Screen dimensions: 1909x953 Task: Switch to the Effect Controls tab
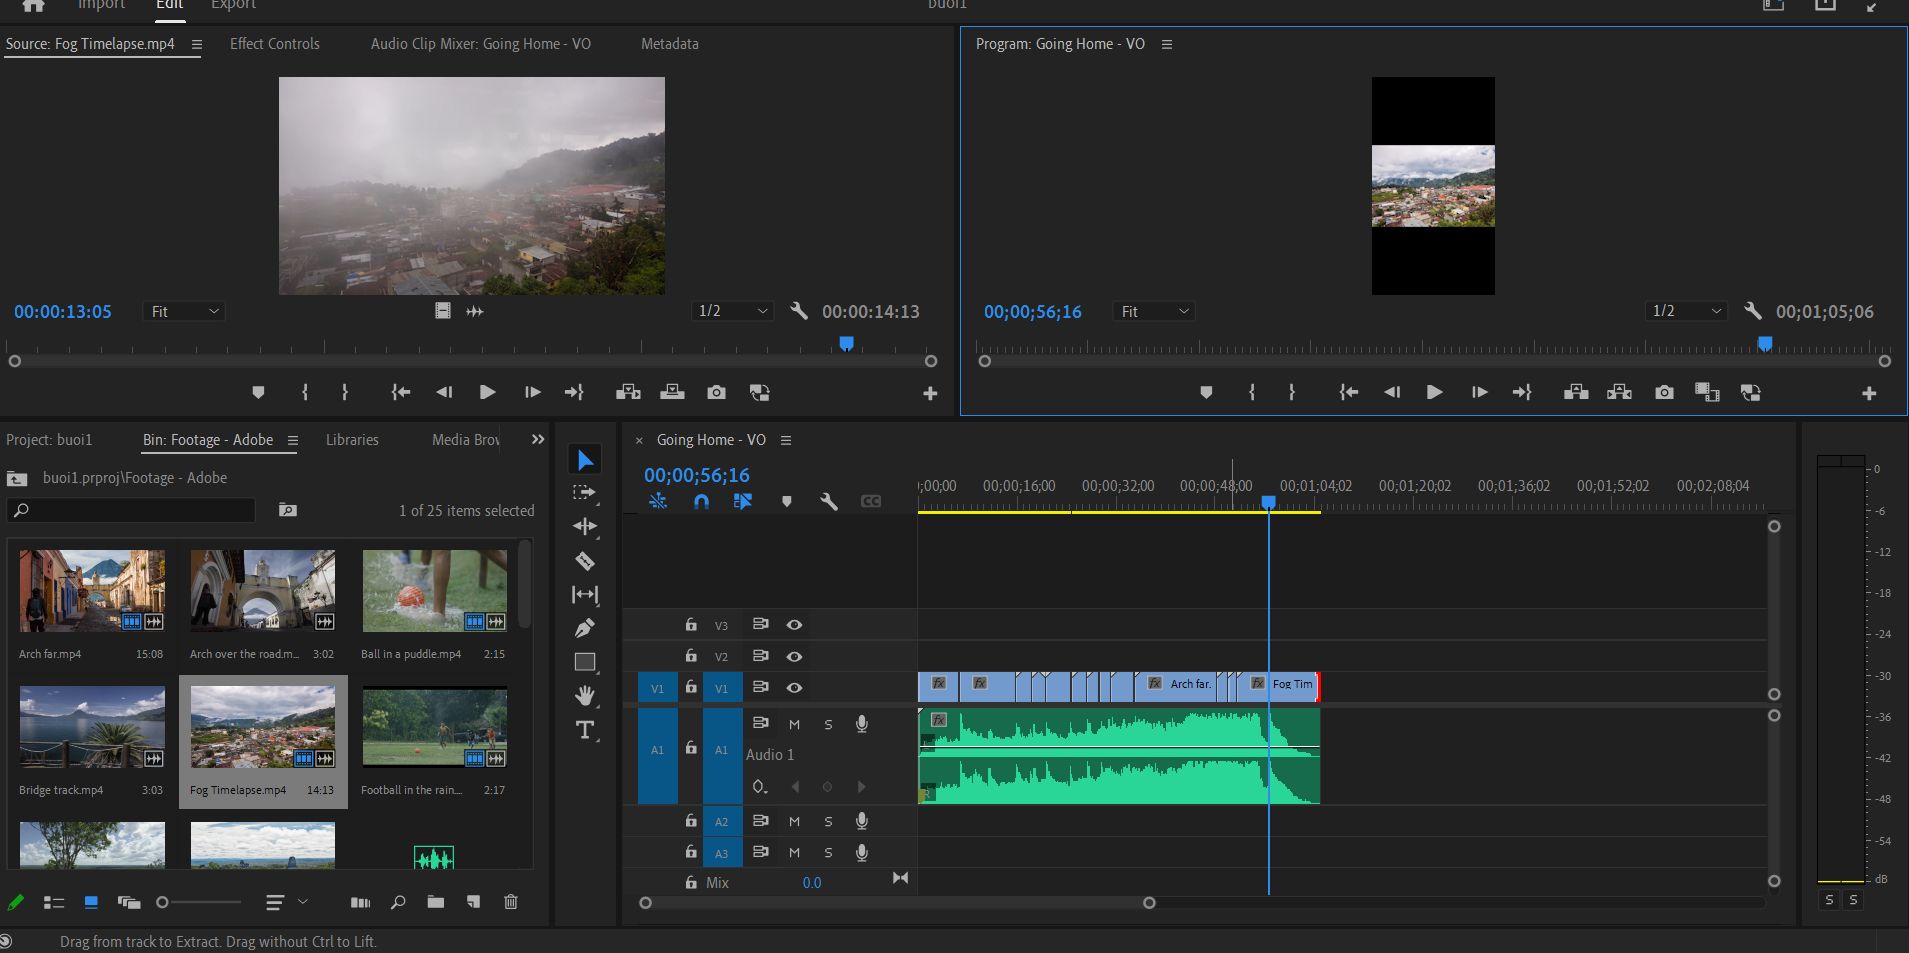275,44
